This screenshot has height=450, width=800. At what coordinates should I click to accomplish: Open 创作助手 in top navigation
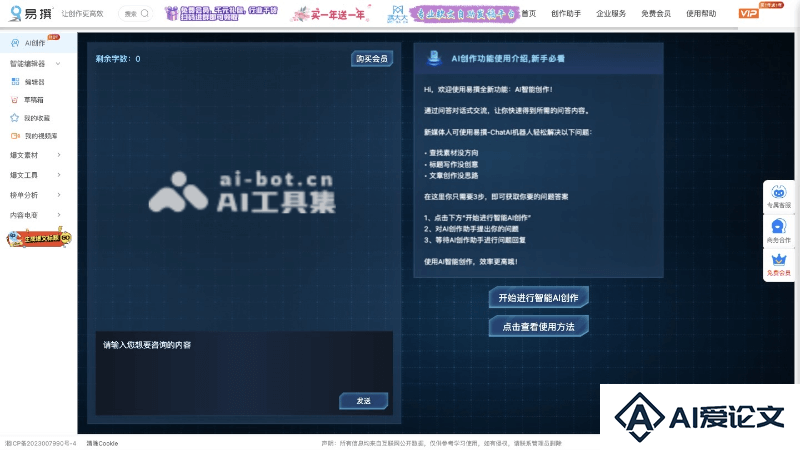pos(566,14)
